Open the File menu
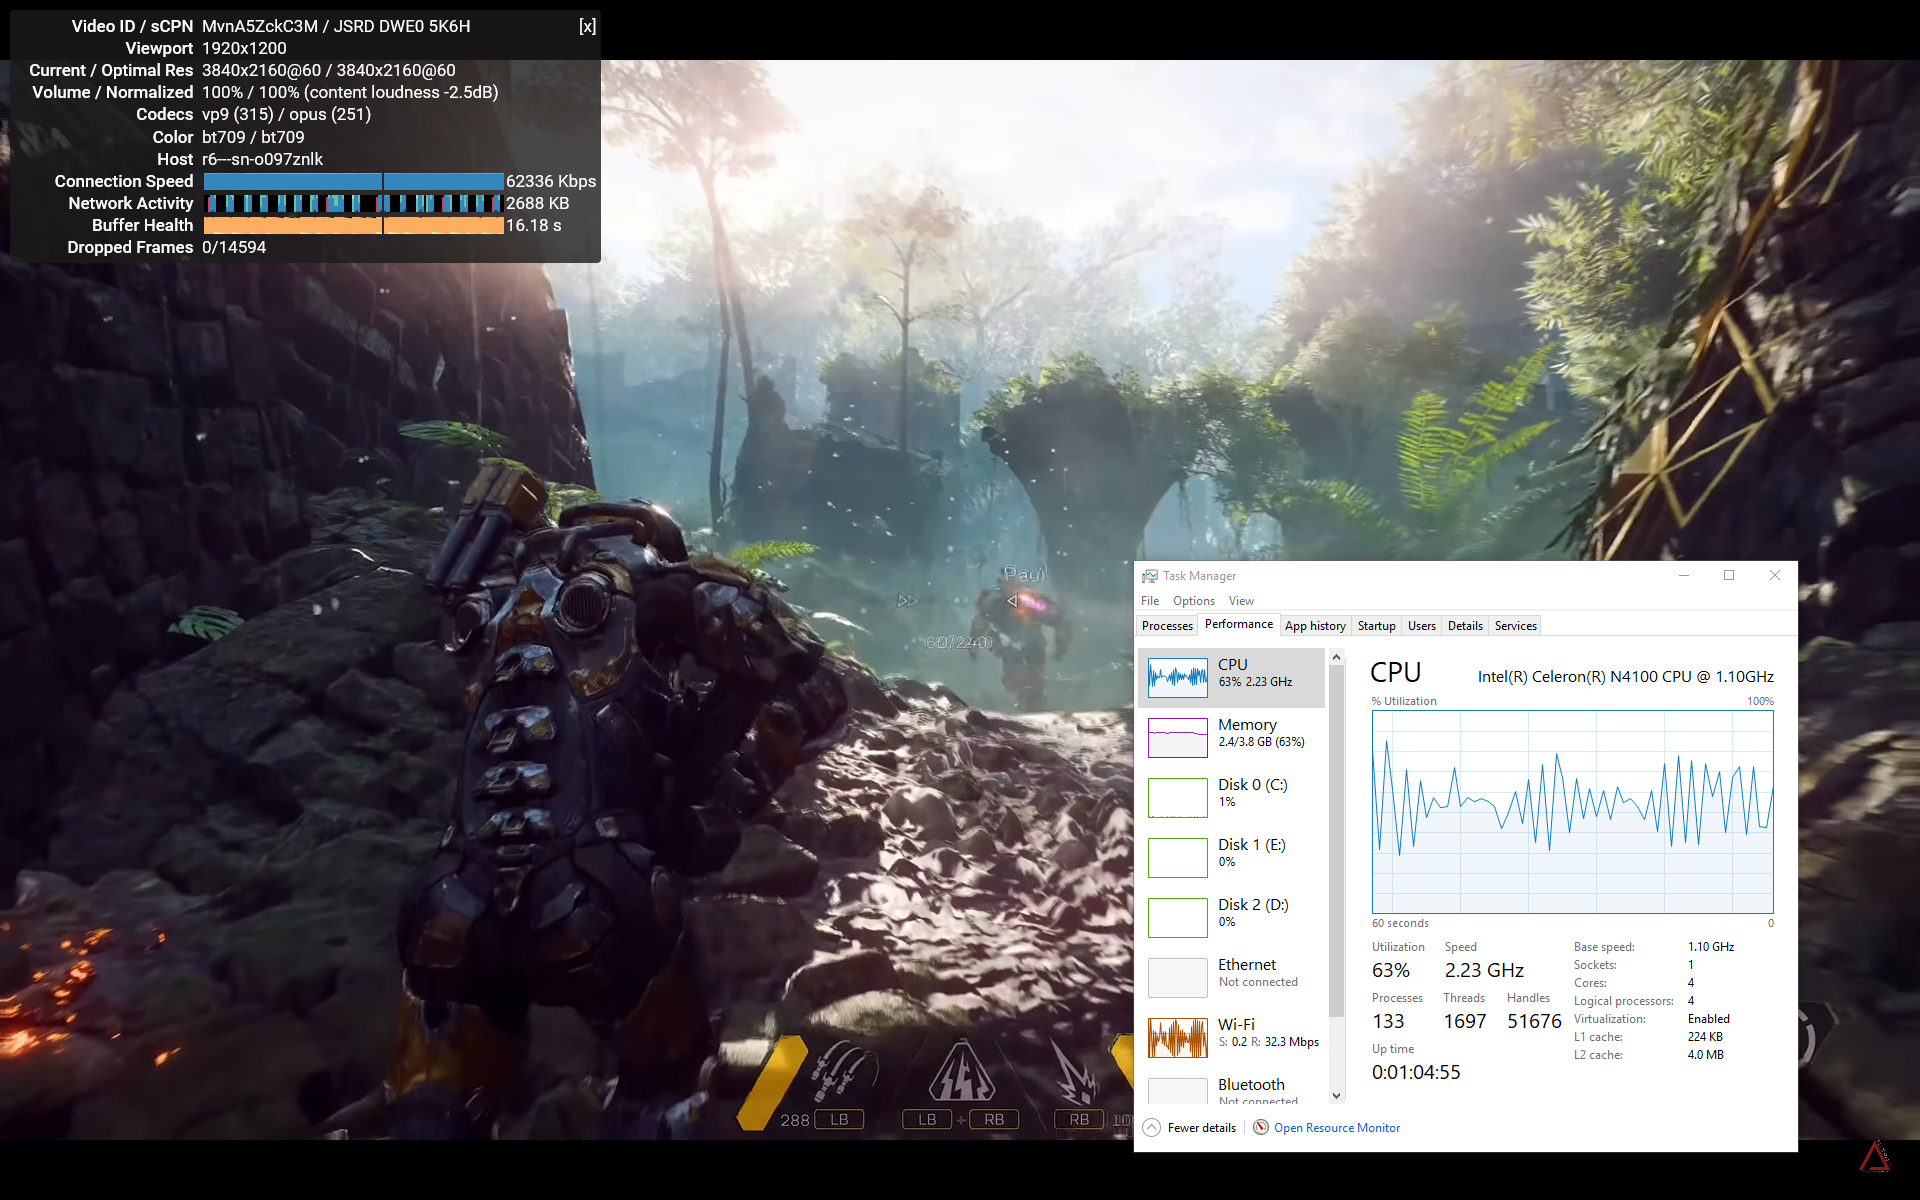1920x1200 pixels. coord(1150,601)
